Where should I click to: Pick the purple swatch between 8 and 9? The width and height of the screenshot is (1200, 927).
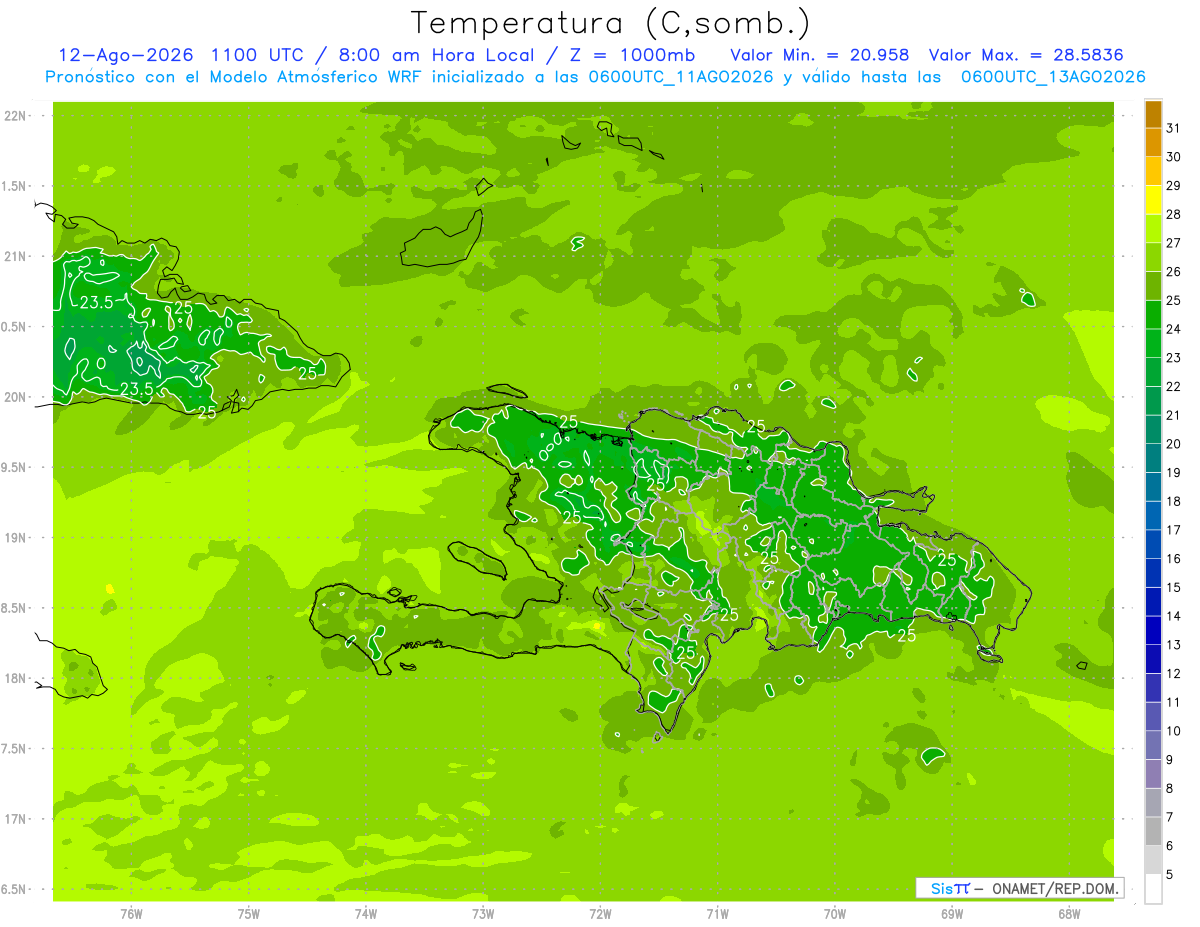pyautogui.click(x=1153, y=774)
